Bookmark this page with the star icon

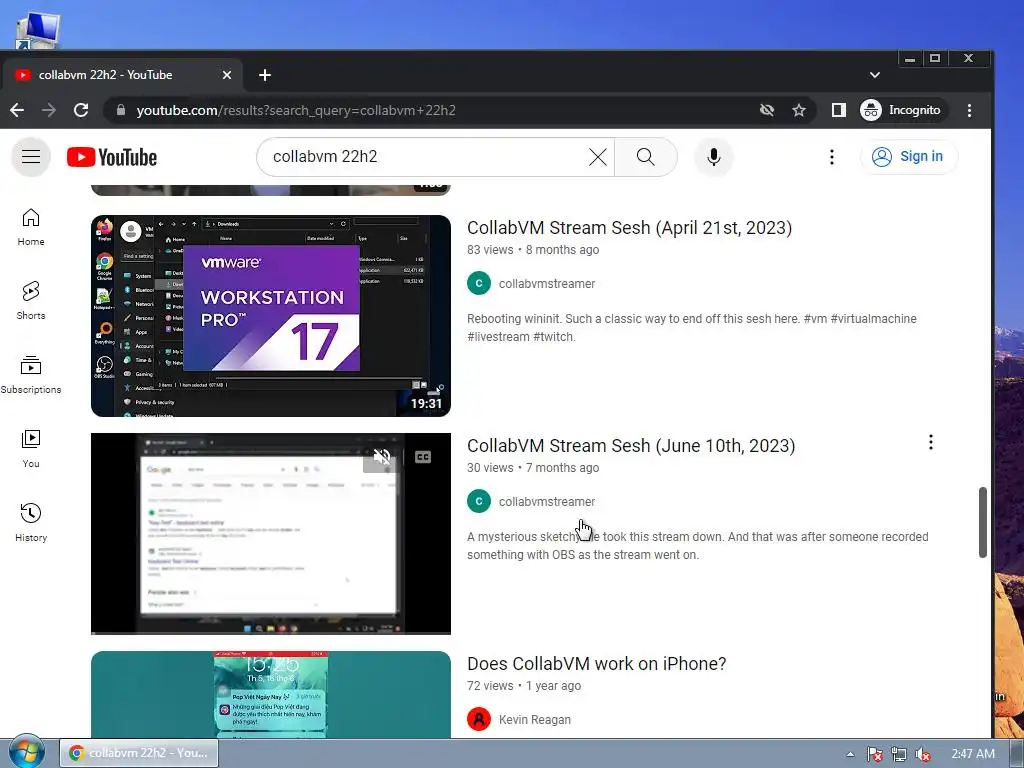(799, 110)
